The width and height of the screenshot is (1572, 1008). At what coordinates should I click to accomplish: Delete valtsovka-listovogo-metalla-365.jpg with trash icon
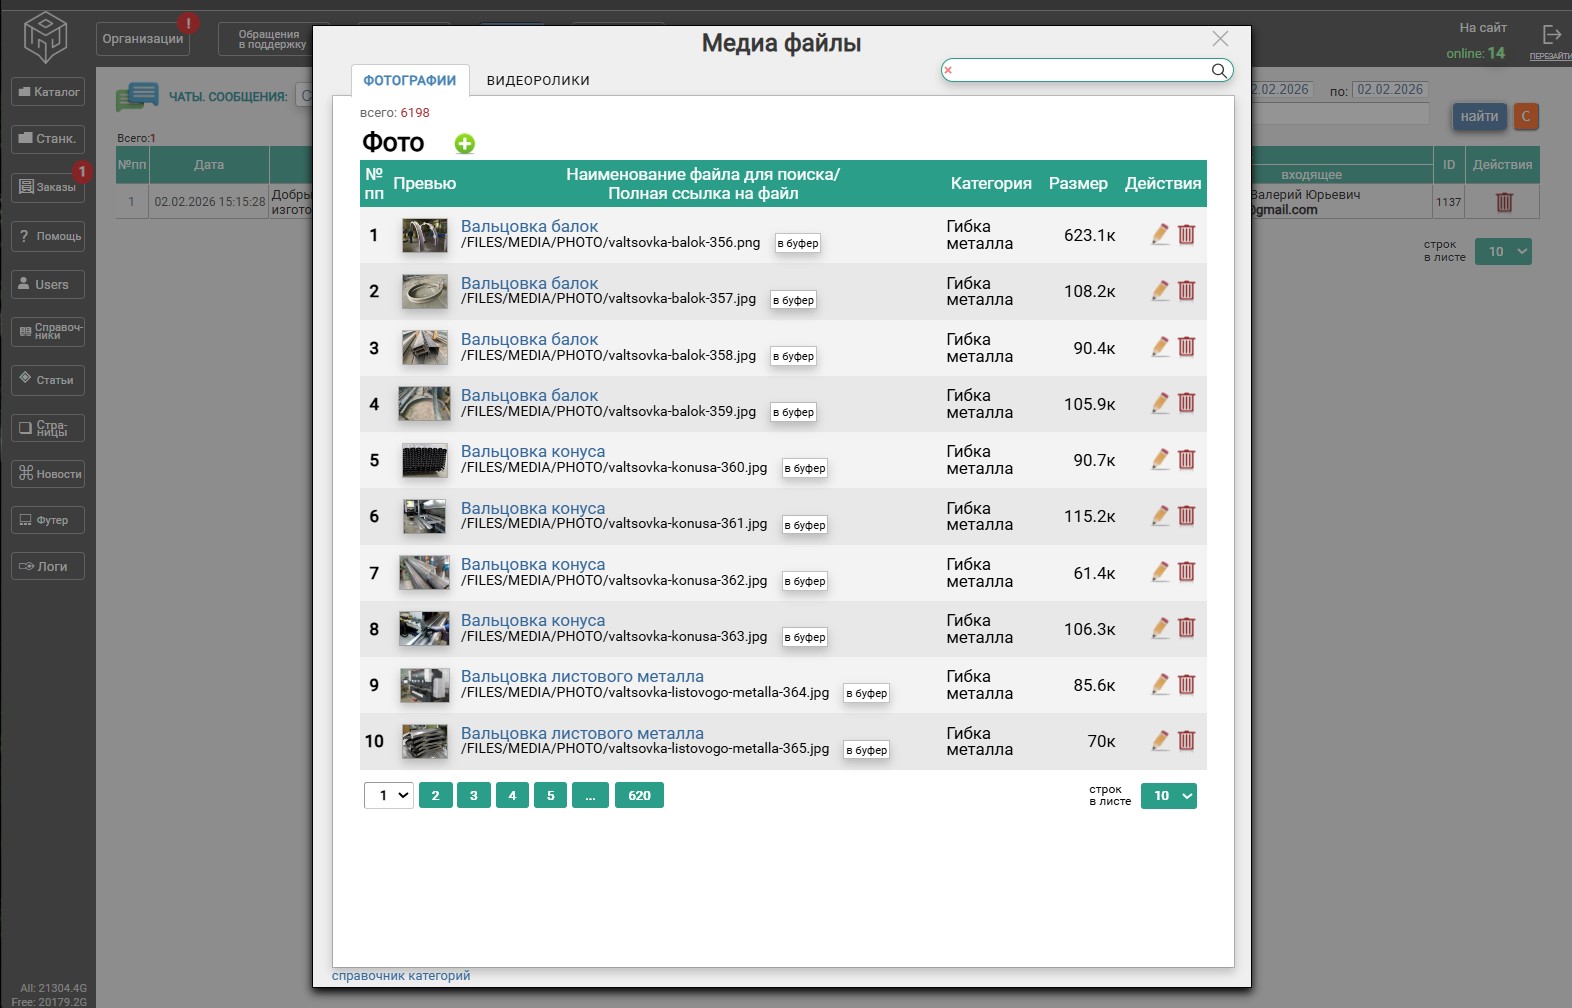1187,741
